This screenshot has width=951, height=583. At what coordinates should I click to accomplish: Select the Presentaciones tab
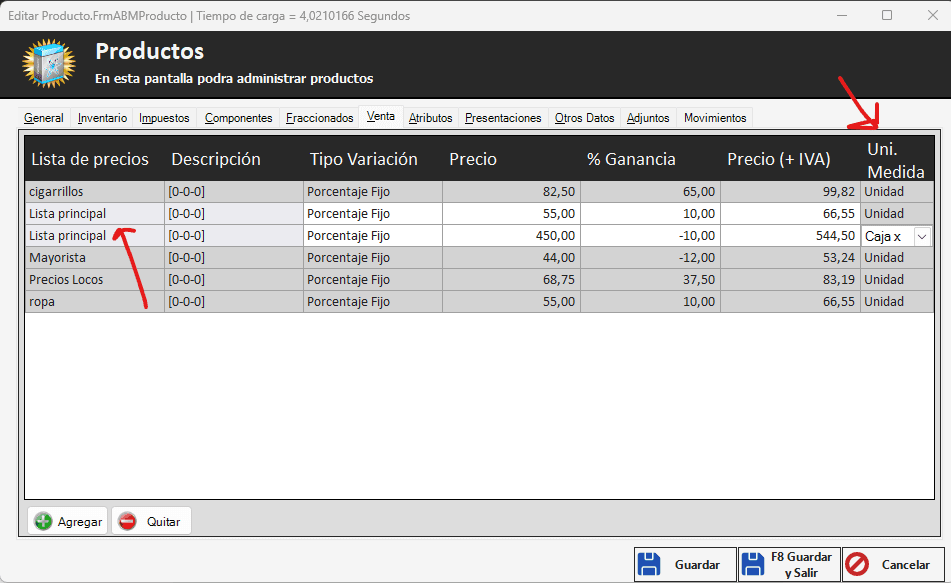pos(503,118)
